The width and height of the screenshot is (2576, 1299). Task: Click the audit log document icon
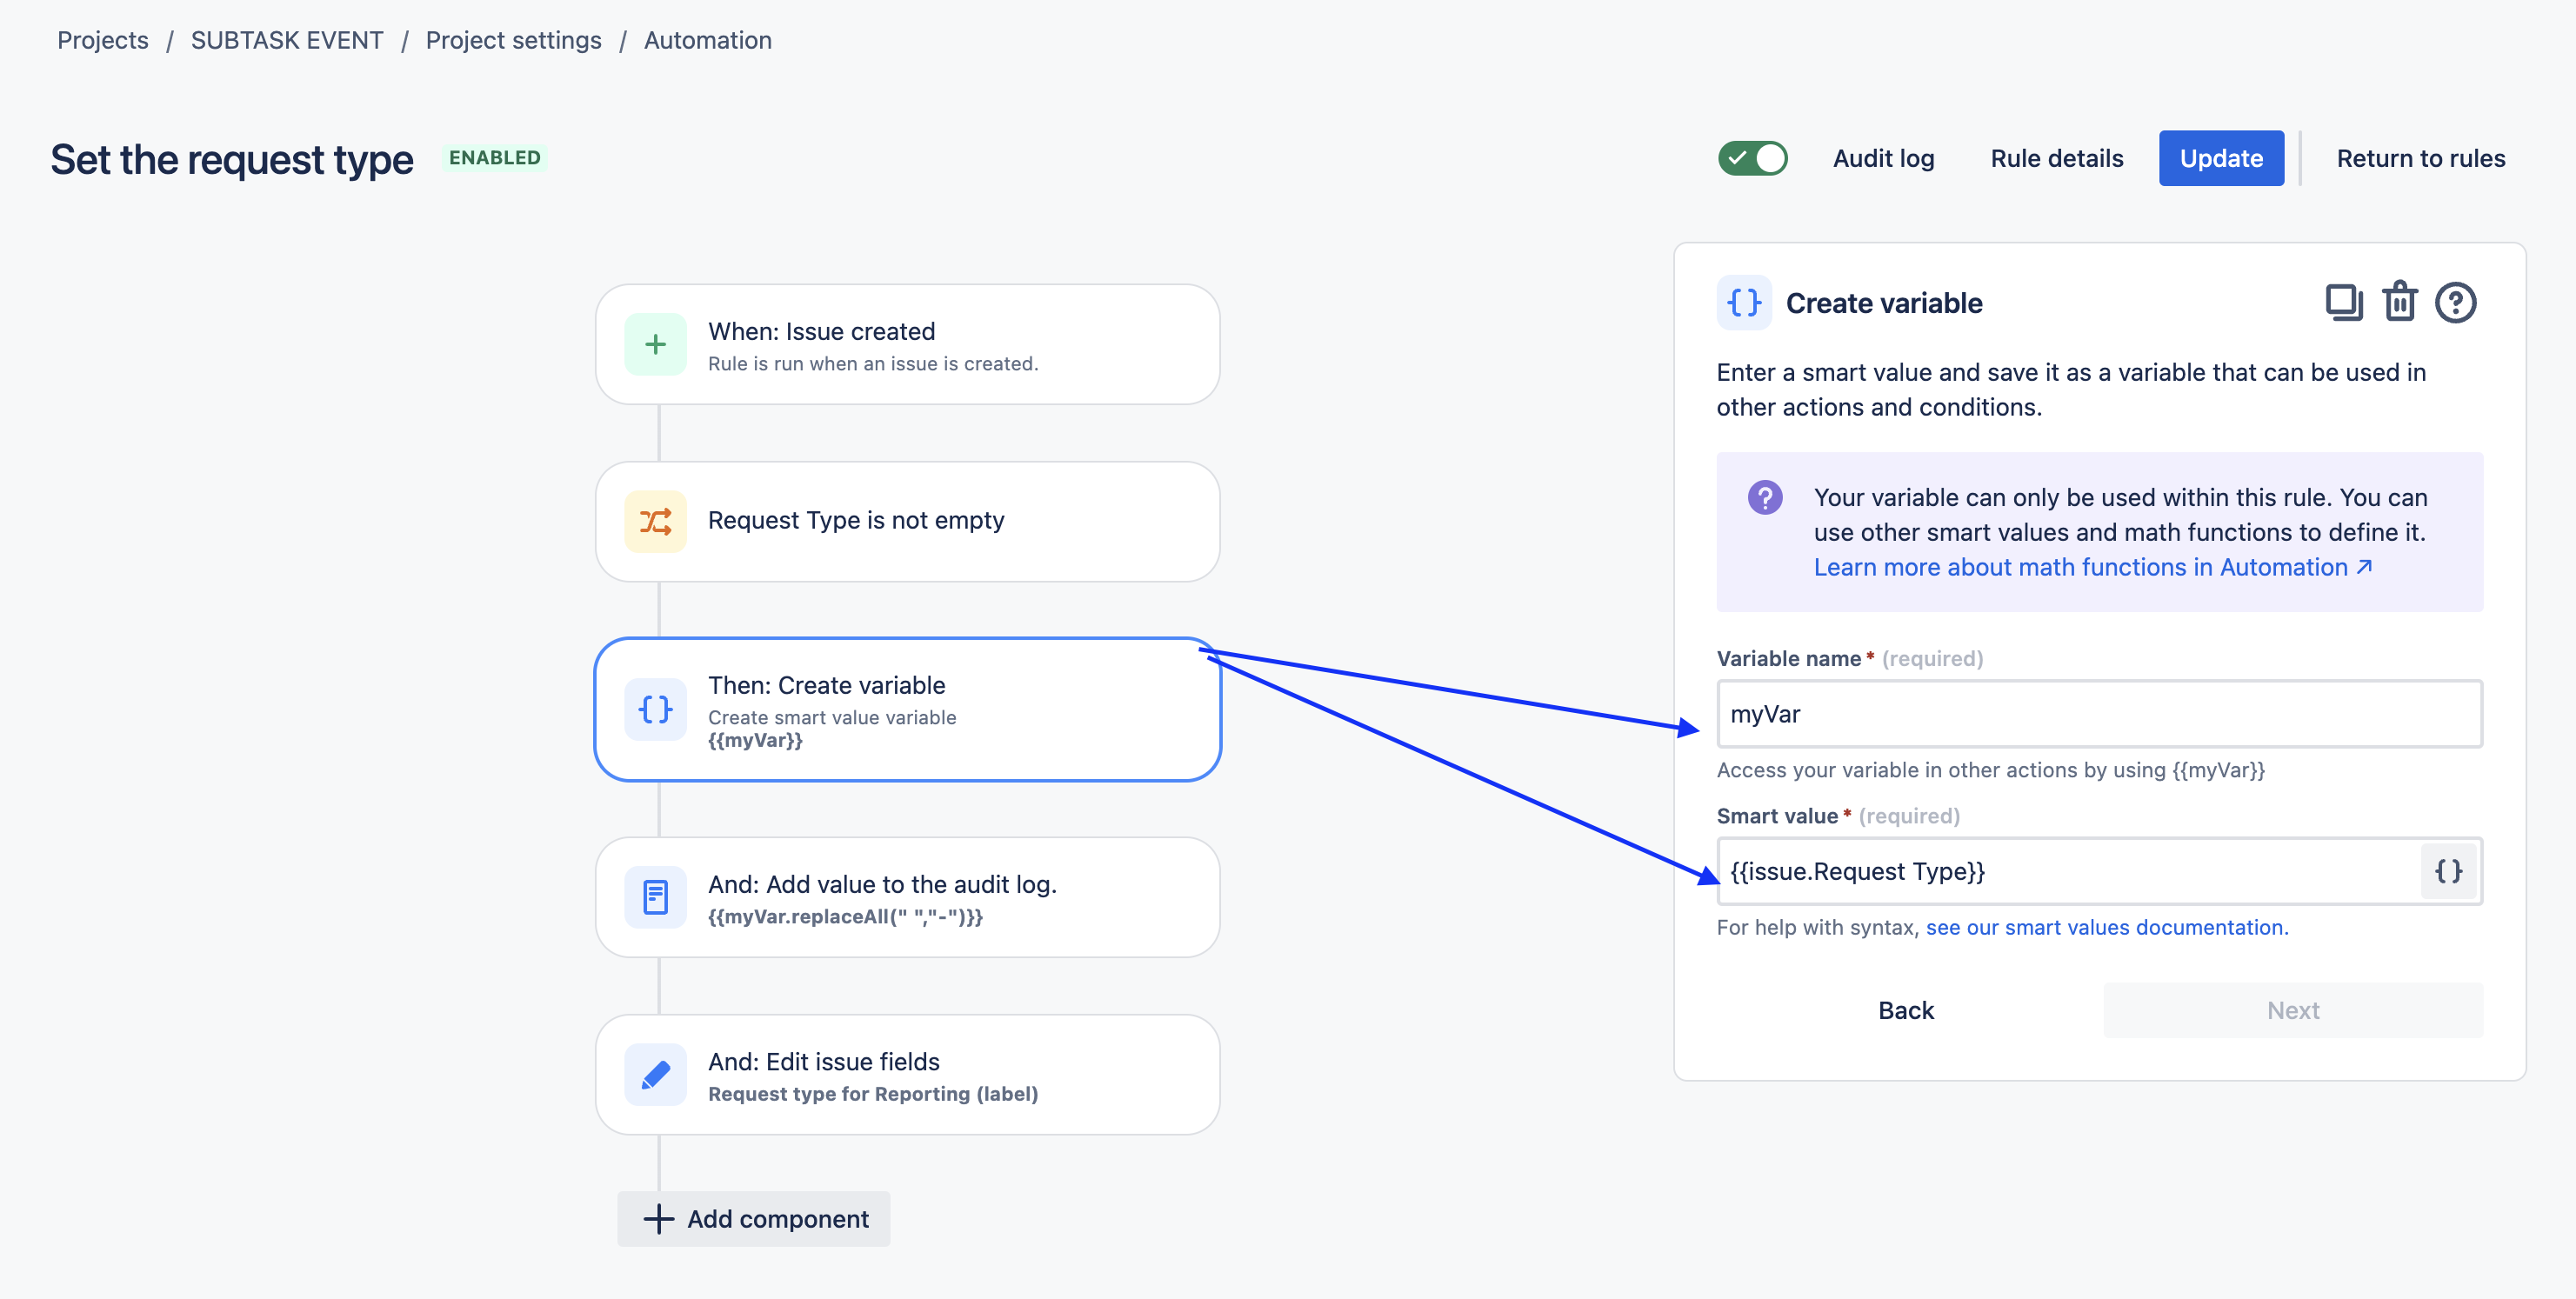[655, 897]
